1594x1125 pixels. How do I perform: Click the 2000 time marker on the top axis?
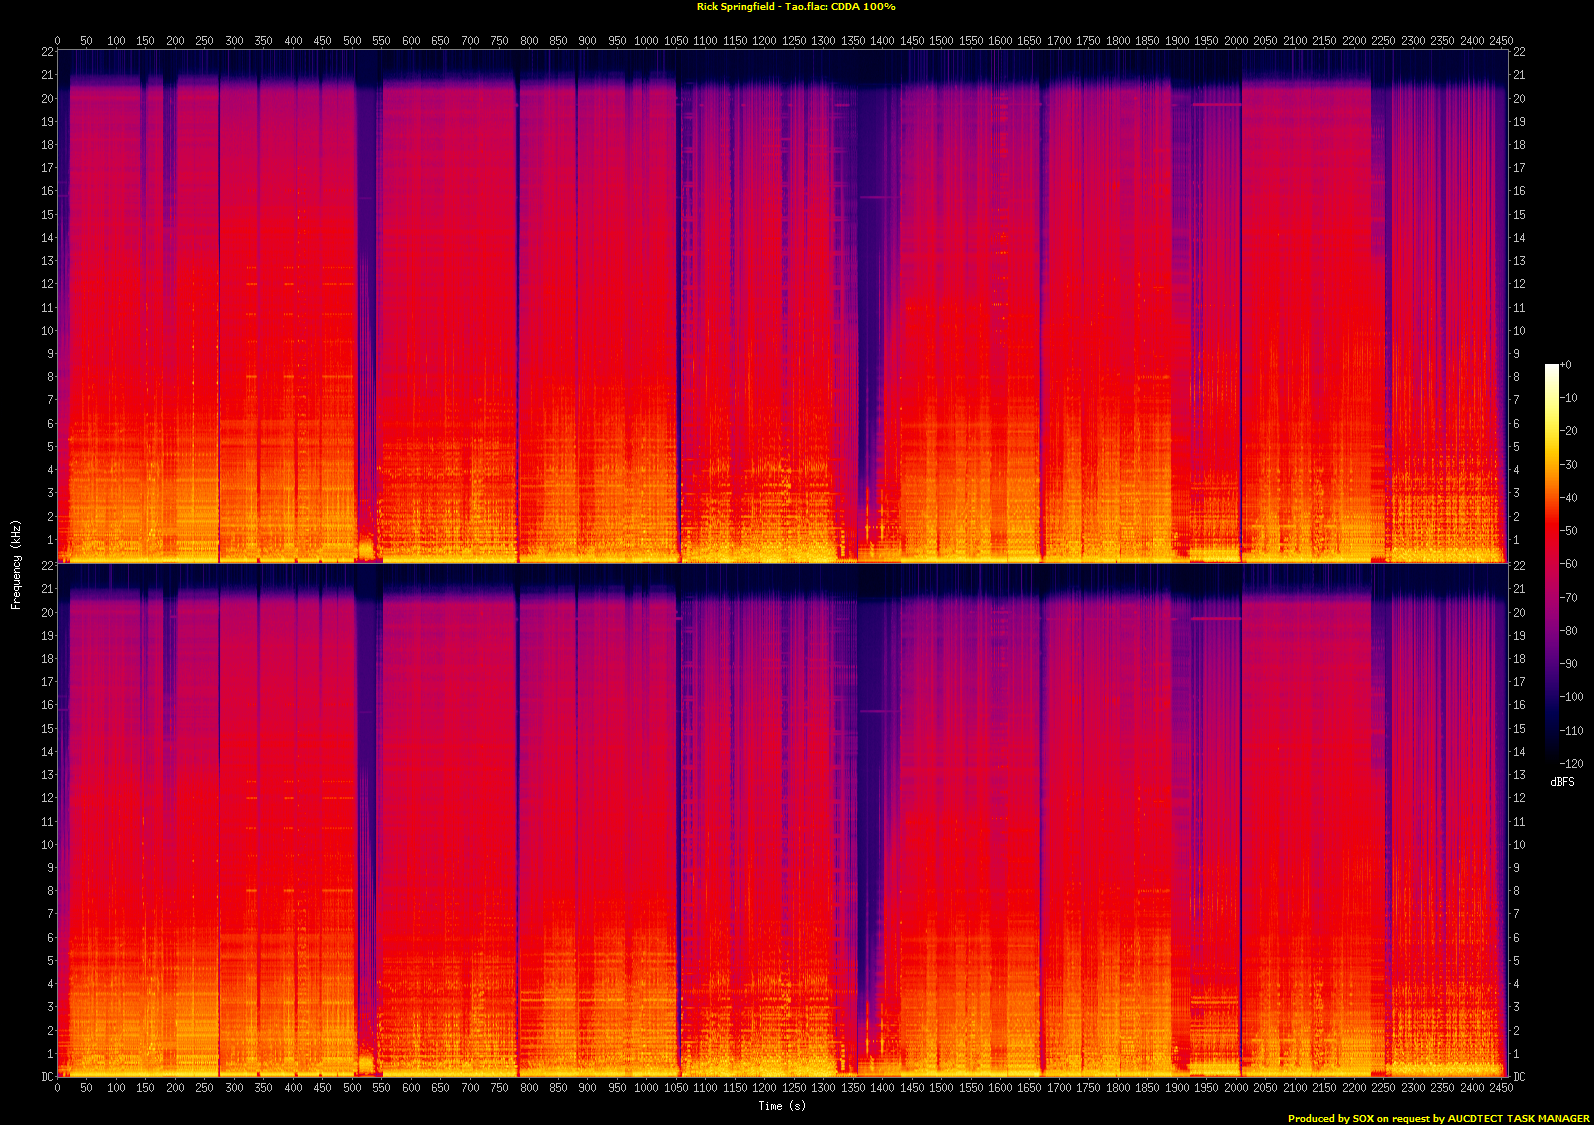point(1236,41)
